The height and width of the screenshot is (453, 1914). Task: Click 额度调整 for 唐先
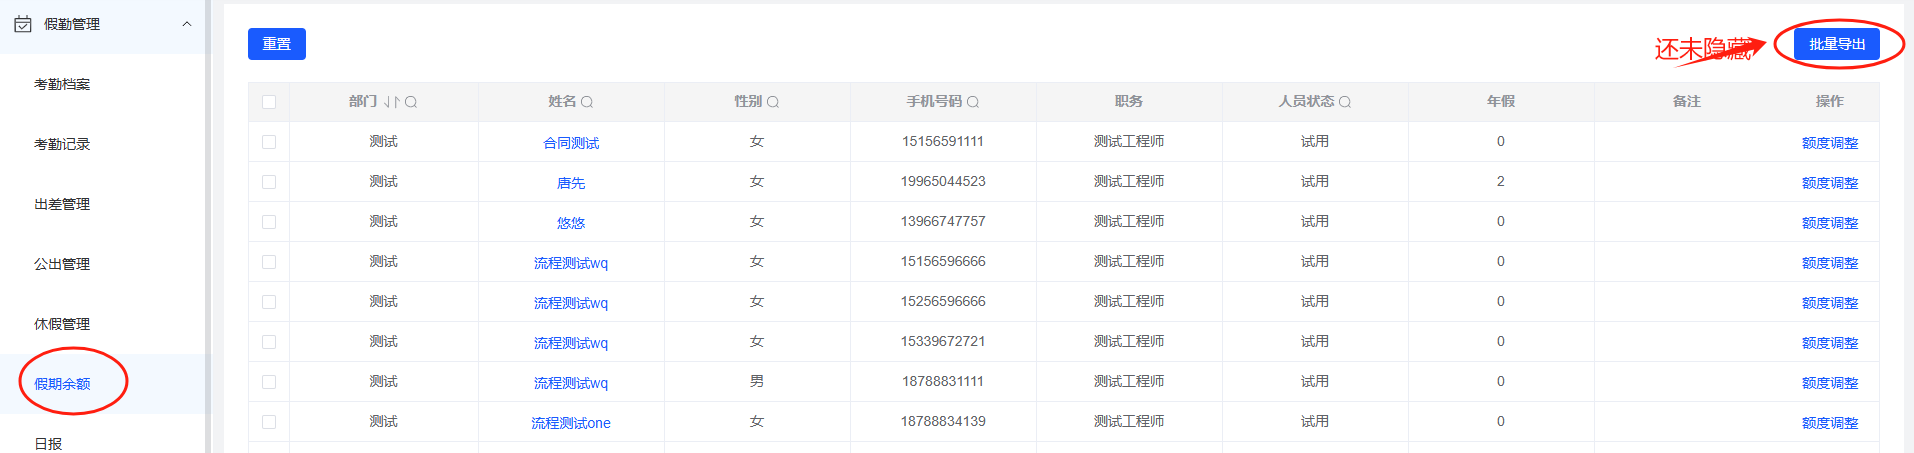[1830, 183]
